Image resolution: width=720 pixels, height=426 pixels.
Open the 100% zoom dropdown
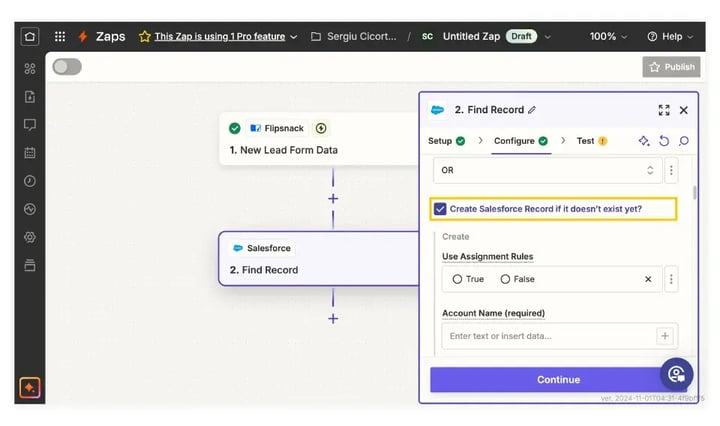(608, 36)
